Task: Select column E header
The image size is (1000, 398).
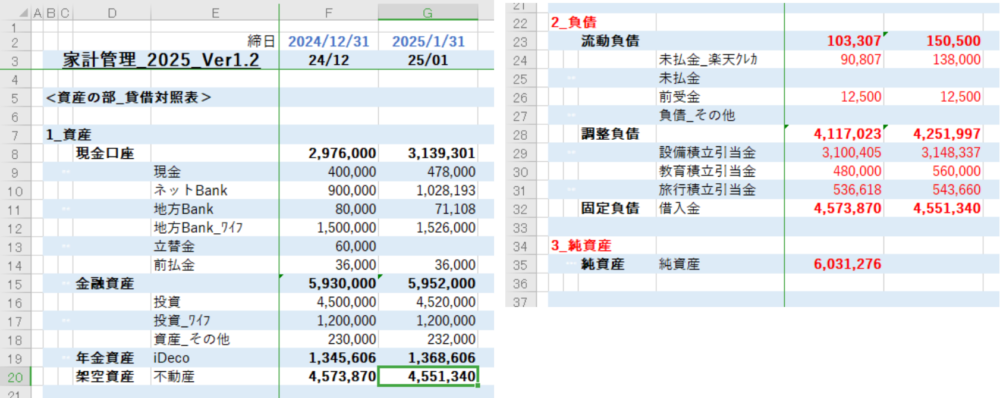Action: click(215, 12)
